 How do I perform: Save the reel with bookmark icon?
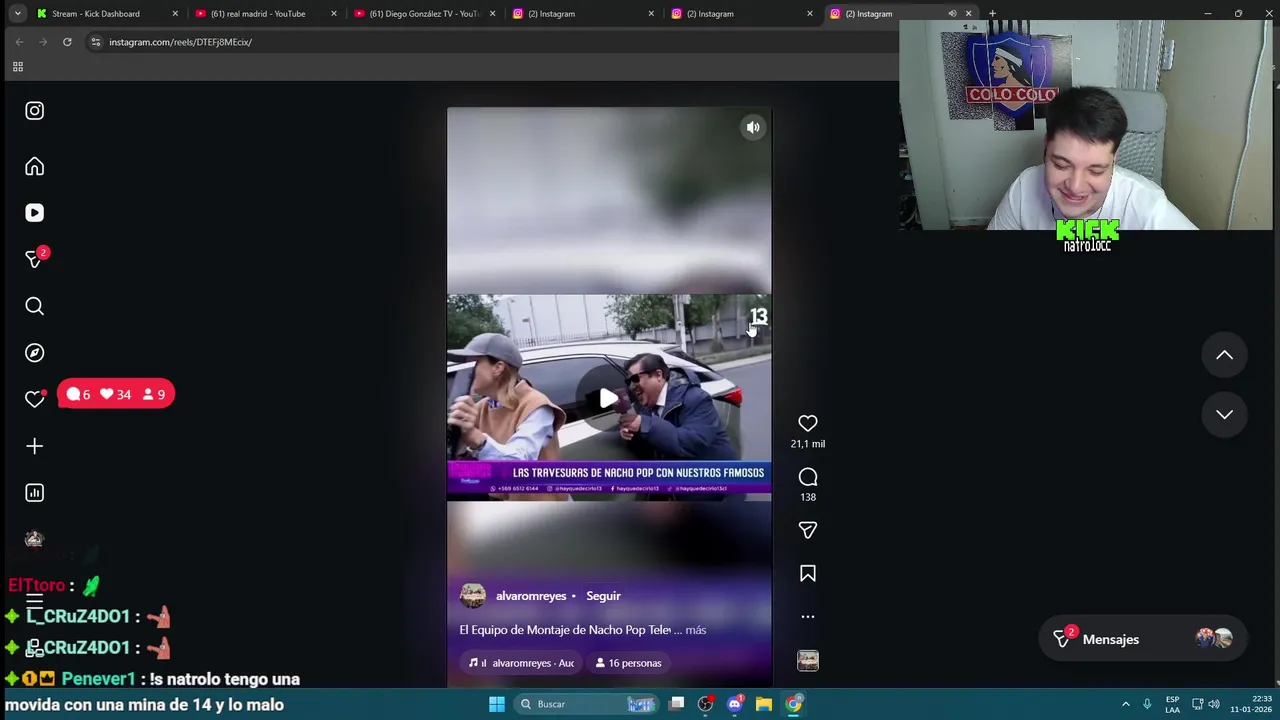808,574
